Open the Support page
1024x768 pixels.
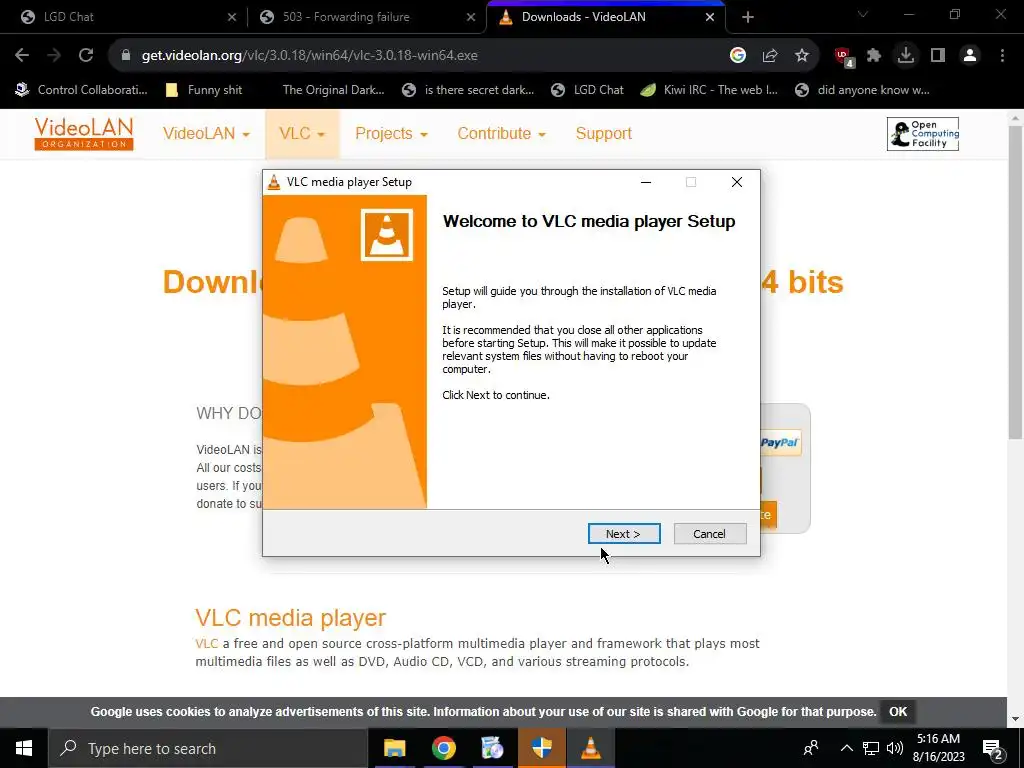click(603, 133)
